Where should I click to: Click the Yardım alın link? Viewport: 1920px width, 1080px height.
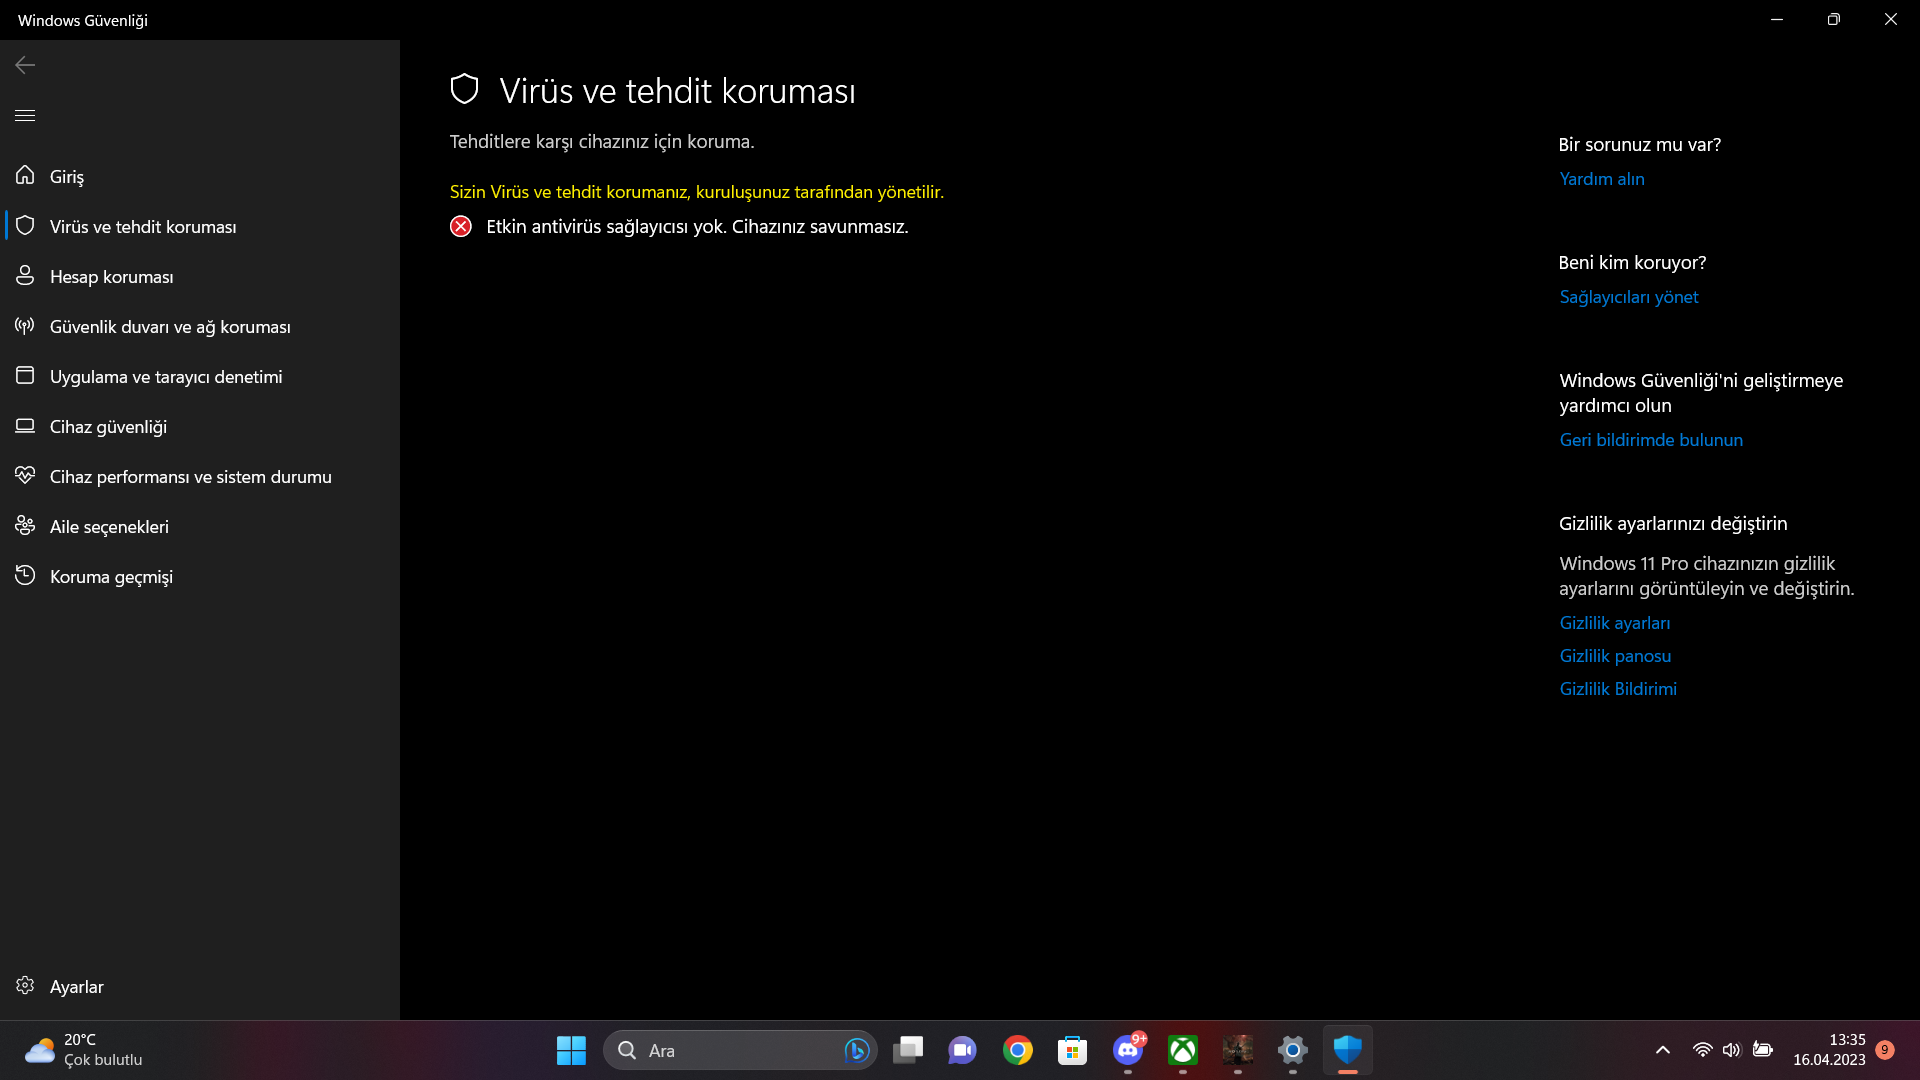[1601, 179]
